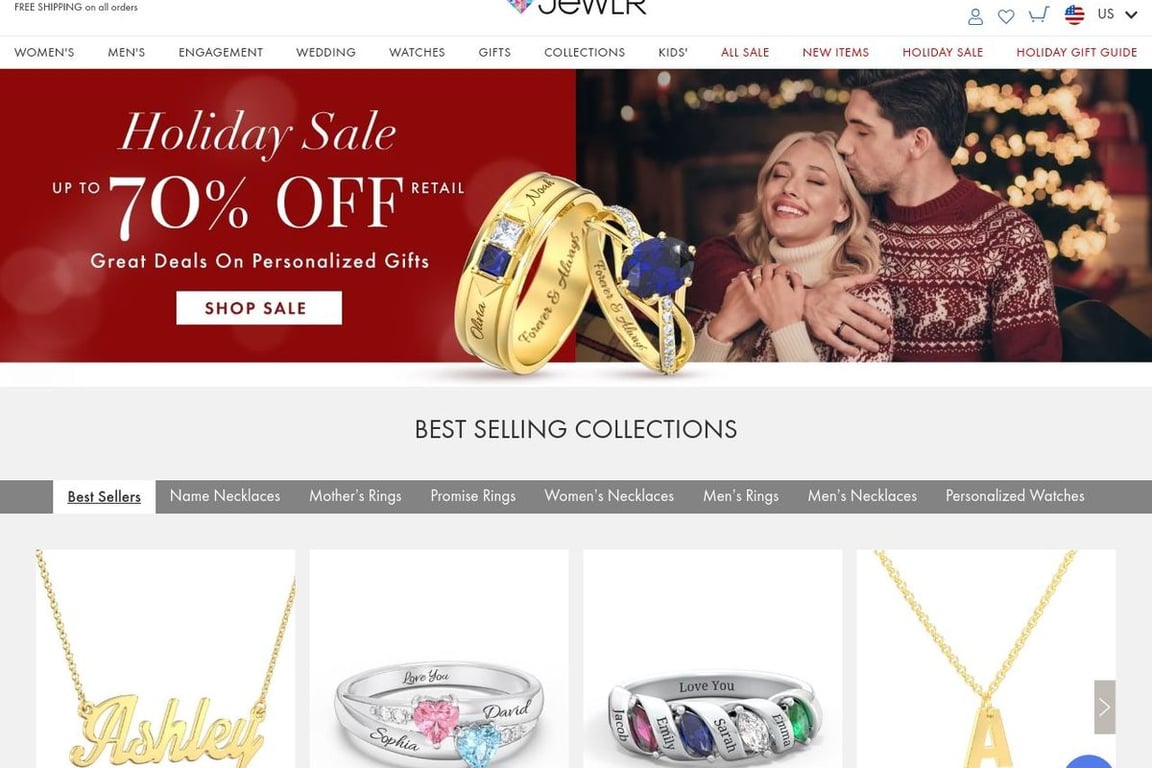The height and width of the screenshot is (768, 1152).
Task: Click the US flag icon
Action: point(1074,15)
